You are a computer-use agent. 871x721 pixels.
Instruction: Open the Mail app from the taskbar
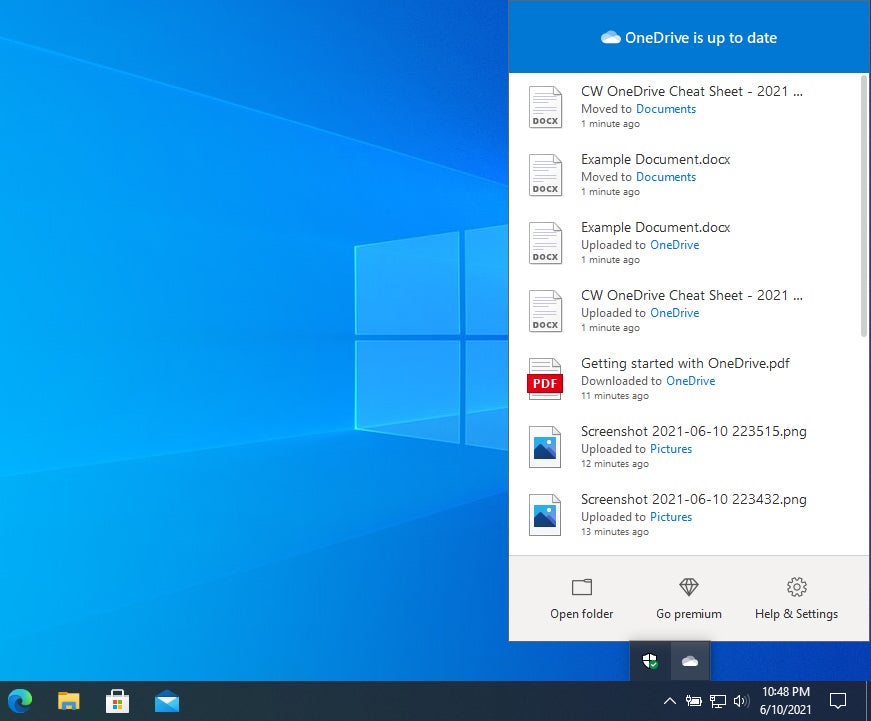pos(167,701)
